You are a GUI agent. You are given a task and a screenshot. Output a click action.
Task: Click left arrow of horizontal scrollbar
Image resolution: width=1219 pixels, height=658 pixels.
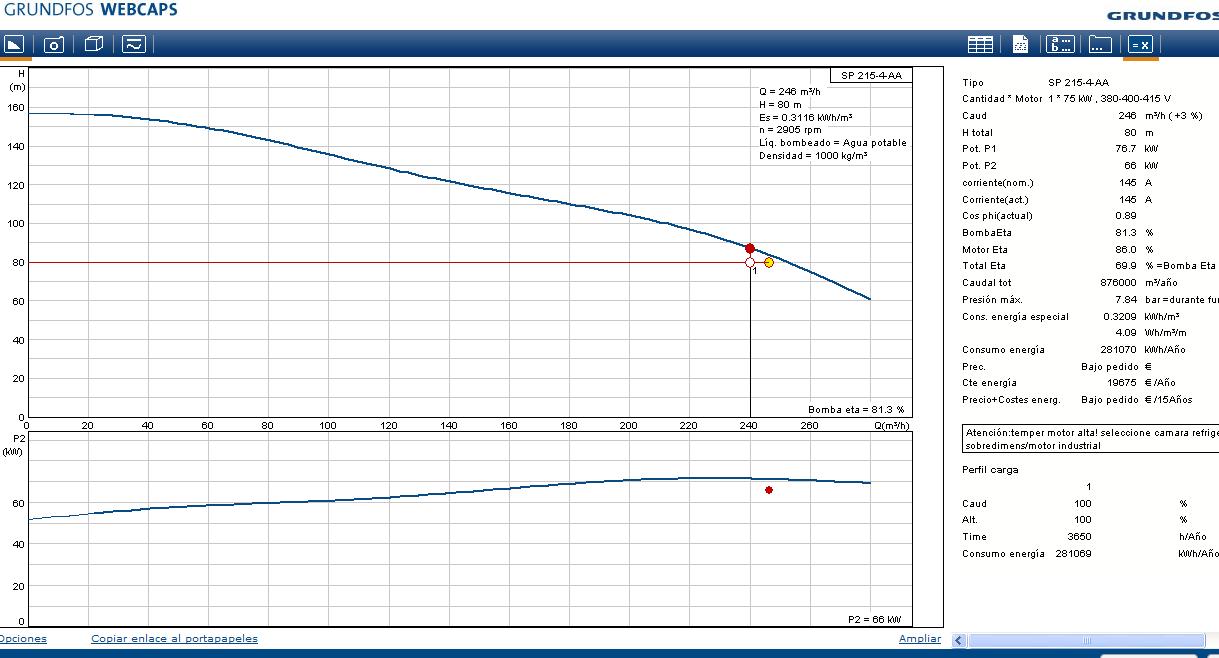959,640
